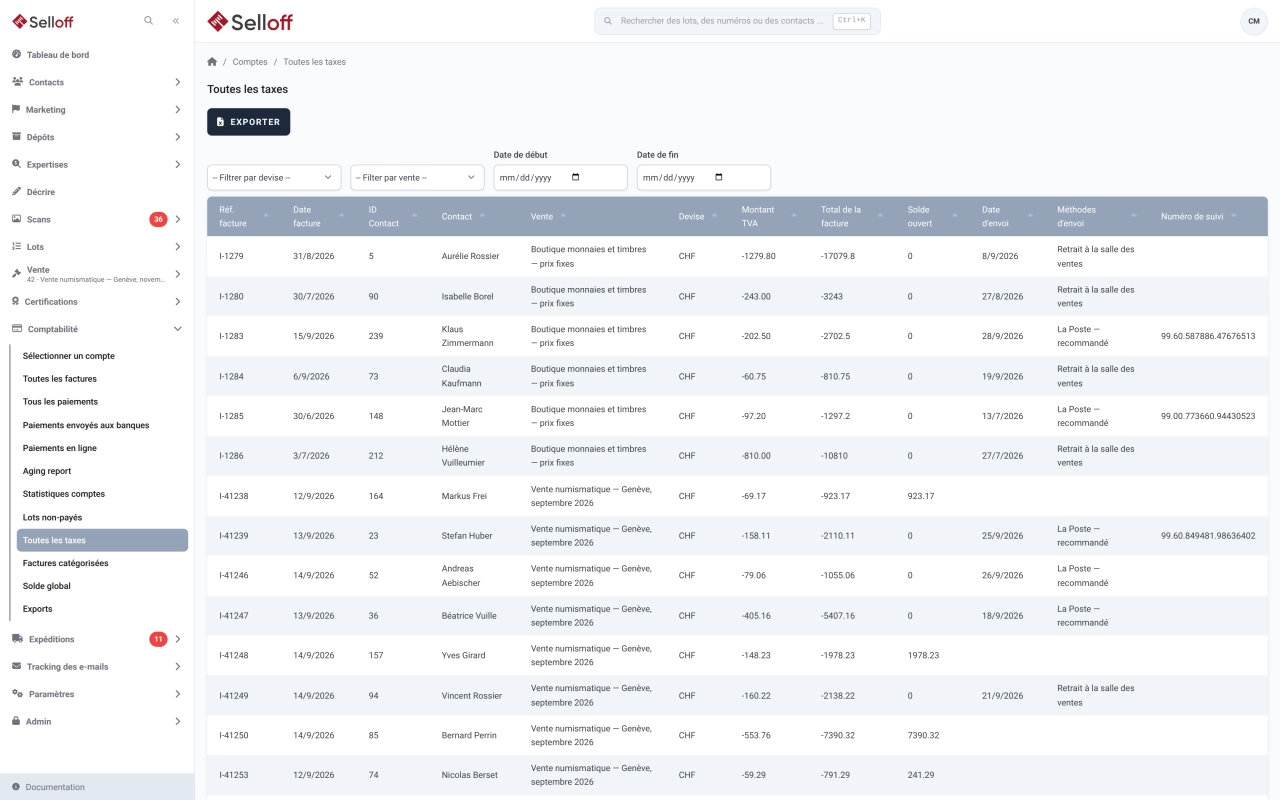Click the Dépôts box icon

16,137
